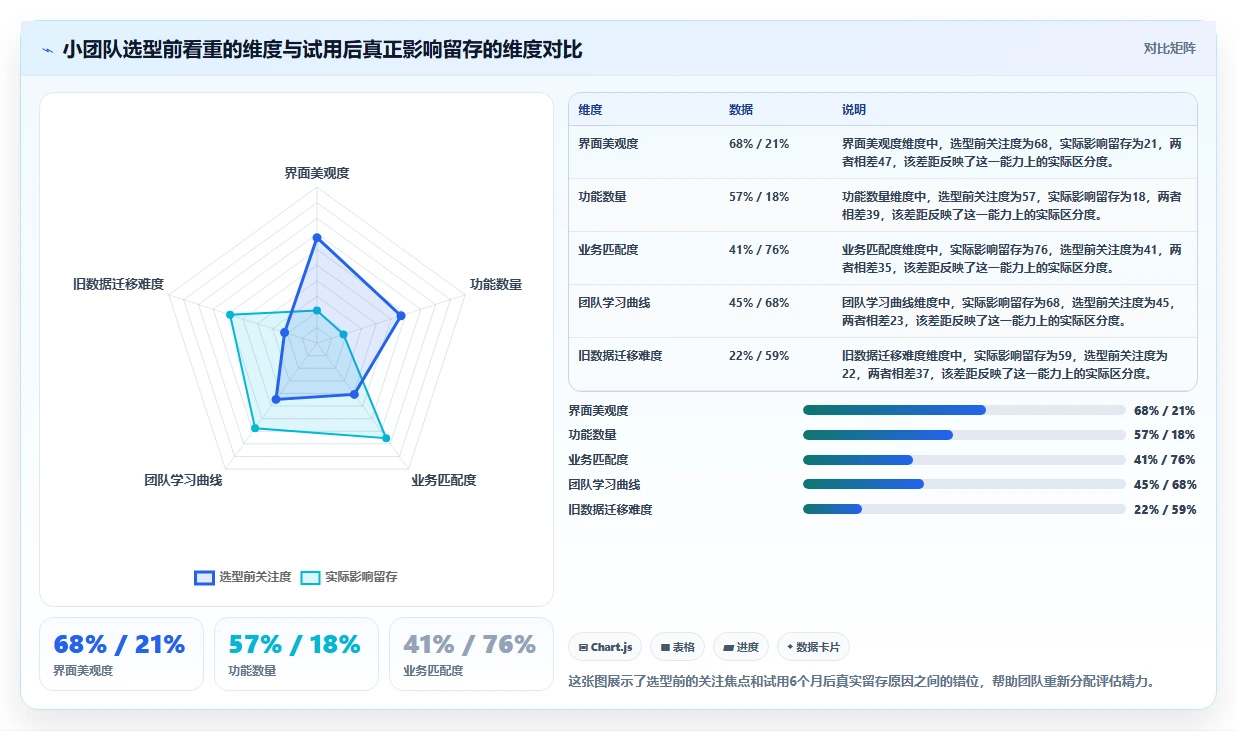Toggle 选型前关注度 legend swatch
1237x731 pixels.
[x=204, y=577]
